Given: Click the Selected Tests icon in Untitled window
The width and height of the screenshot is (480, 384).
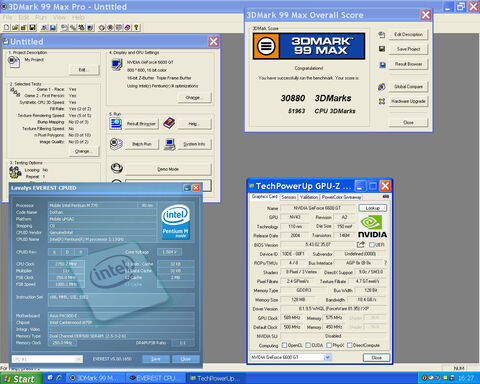Looking at the screenshot, I should tap(15, 92).
